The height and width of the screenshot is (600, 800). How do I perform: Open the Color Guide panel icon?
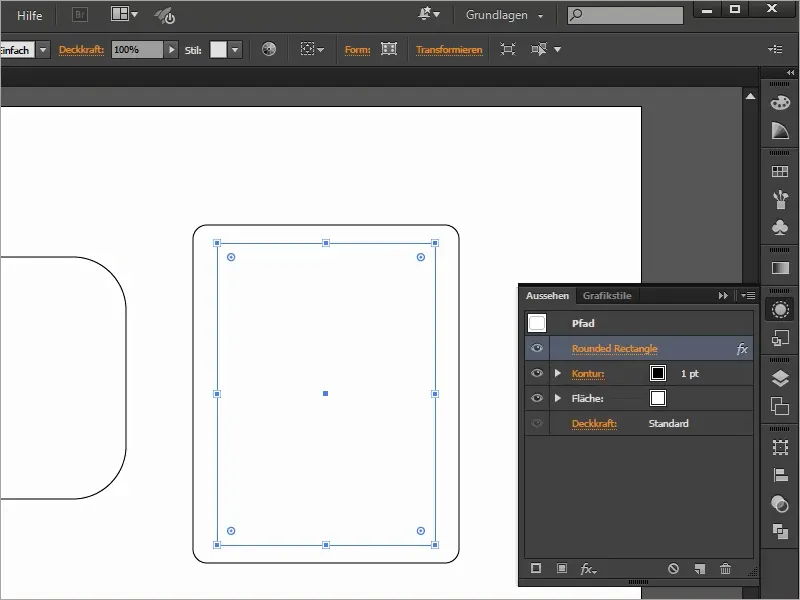point(780,131)
